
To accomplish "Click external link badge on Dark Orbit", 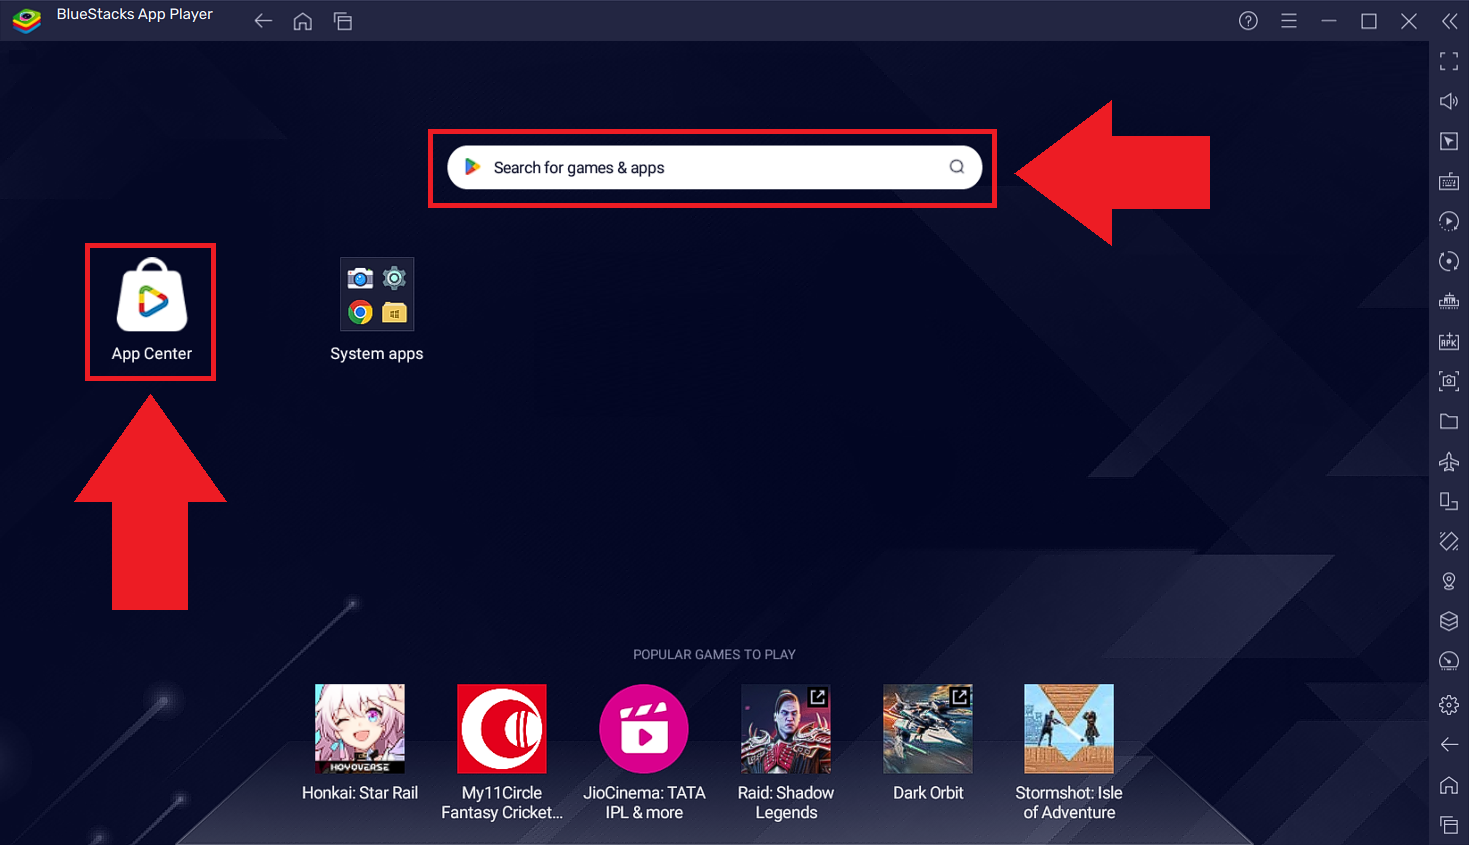I will point(960,697).
